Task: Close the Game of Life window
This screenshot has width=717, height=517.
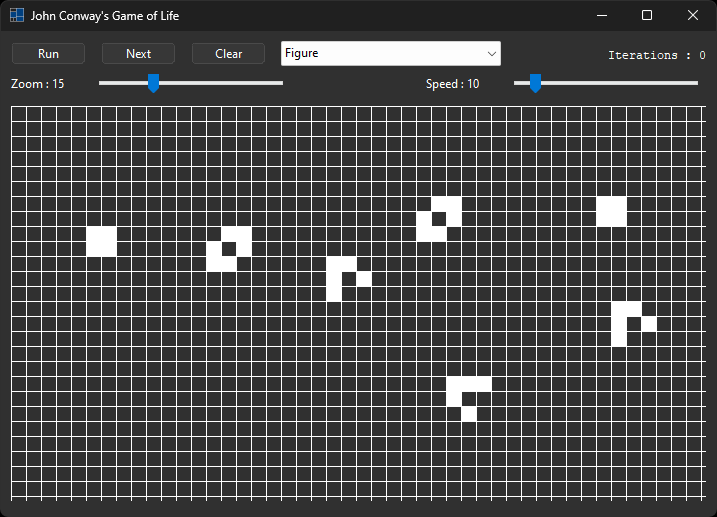Action: pyautogui.click(x=693, y=15)
